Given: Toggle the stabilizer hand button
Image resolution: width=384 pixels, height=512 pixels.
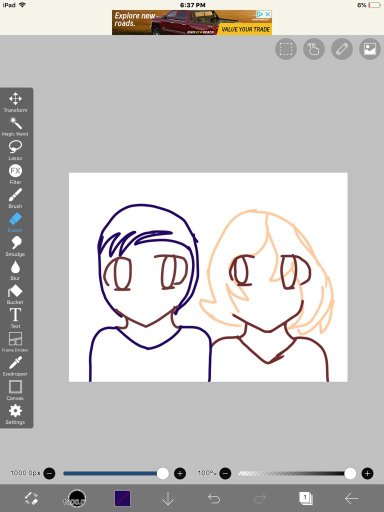Looking at the screenshot, I should [314, 49].
